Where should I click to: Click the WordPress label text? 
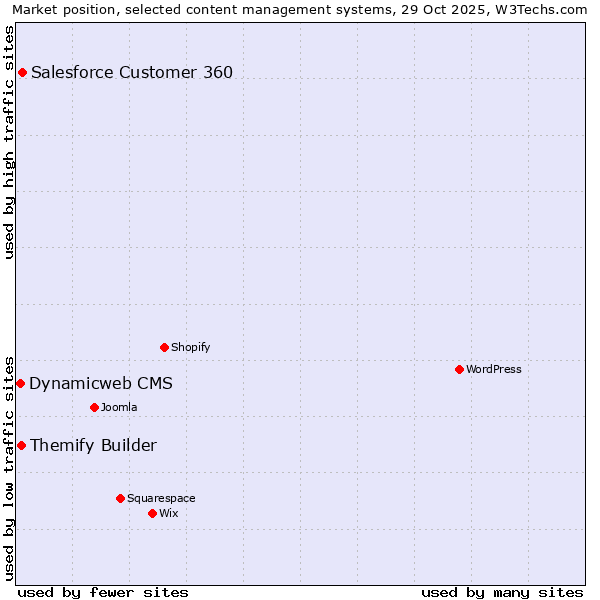click(x=493, y=369)
